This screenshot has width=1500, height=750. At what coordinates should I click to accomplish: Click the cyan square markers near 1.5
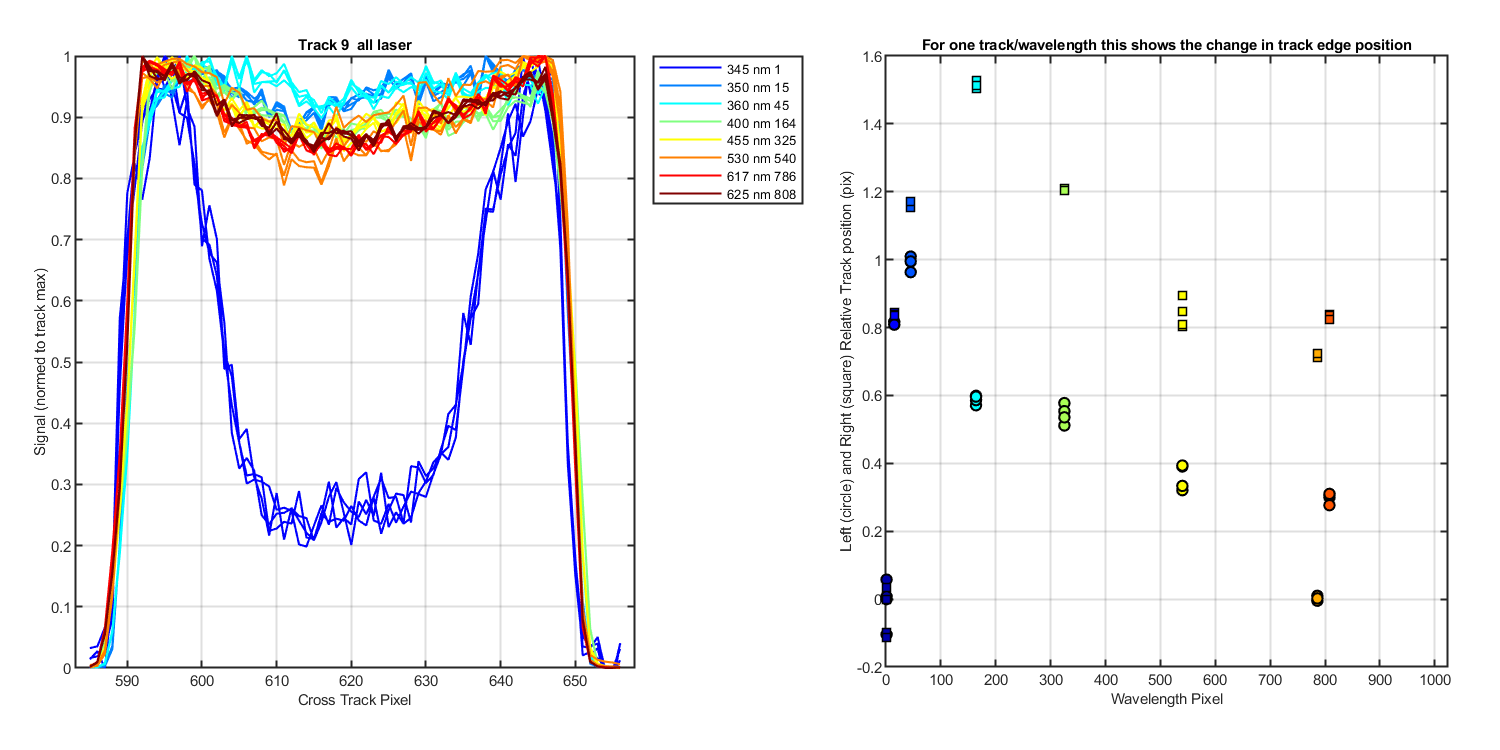point(976,84)
